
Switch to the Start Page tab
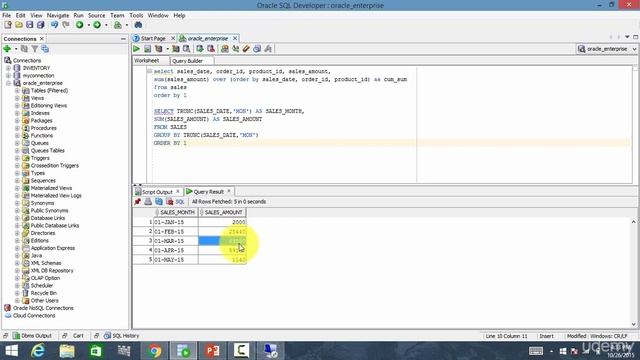153,38
